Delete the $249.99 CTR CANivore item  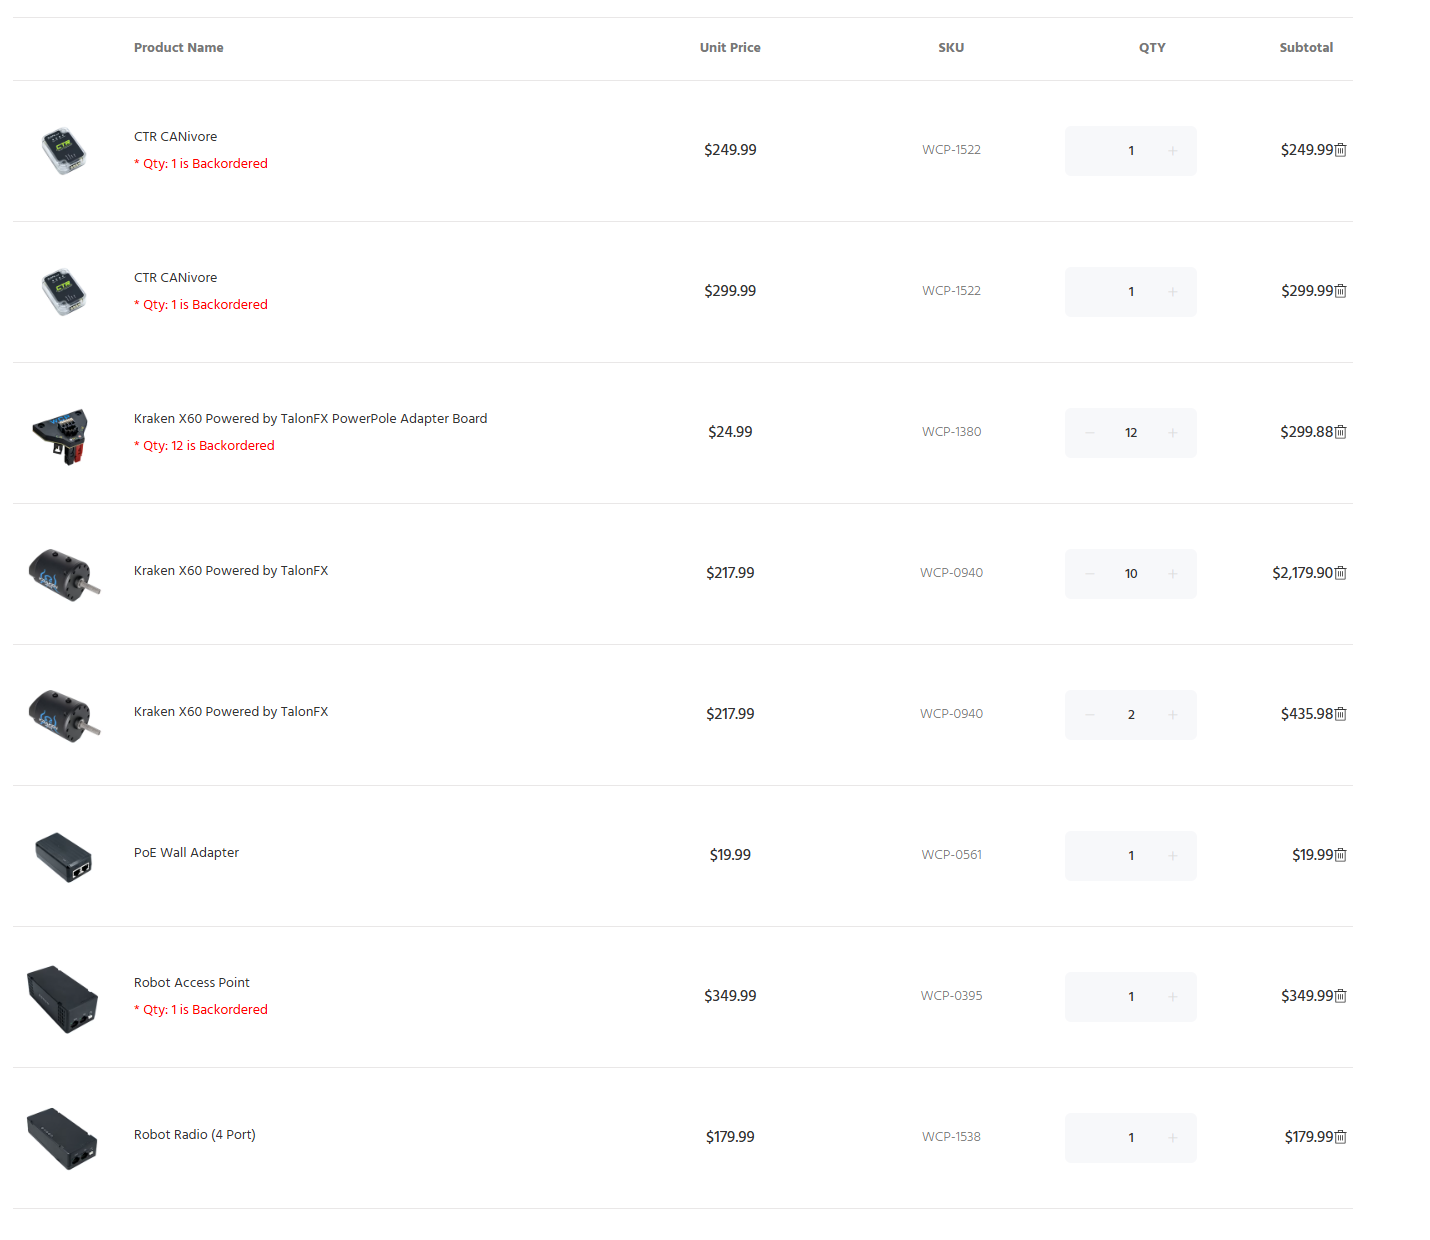1341,150
